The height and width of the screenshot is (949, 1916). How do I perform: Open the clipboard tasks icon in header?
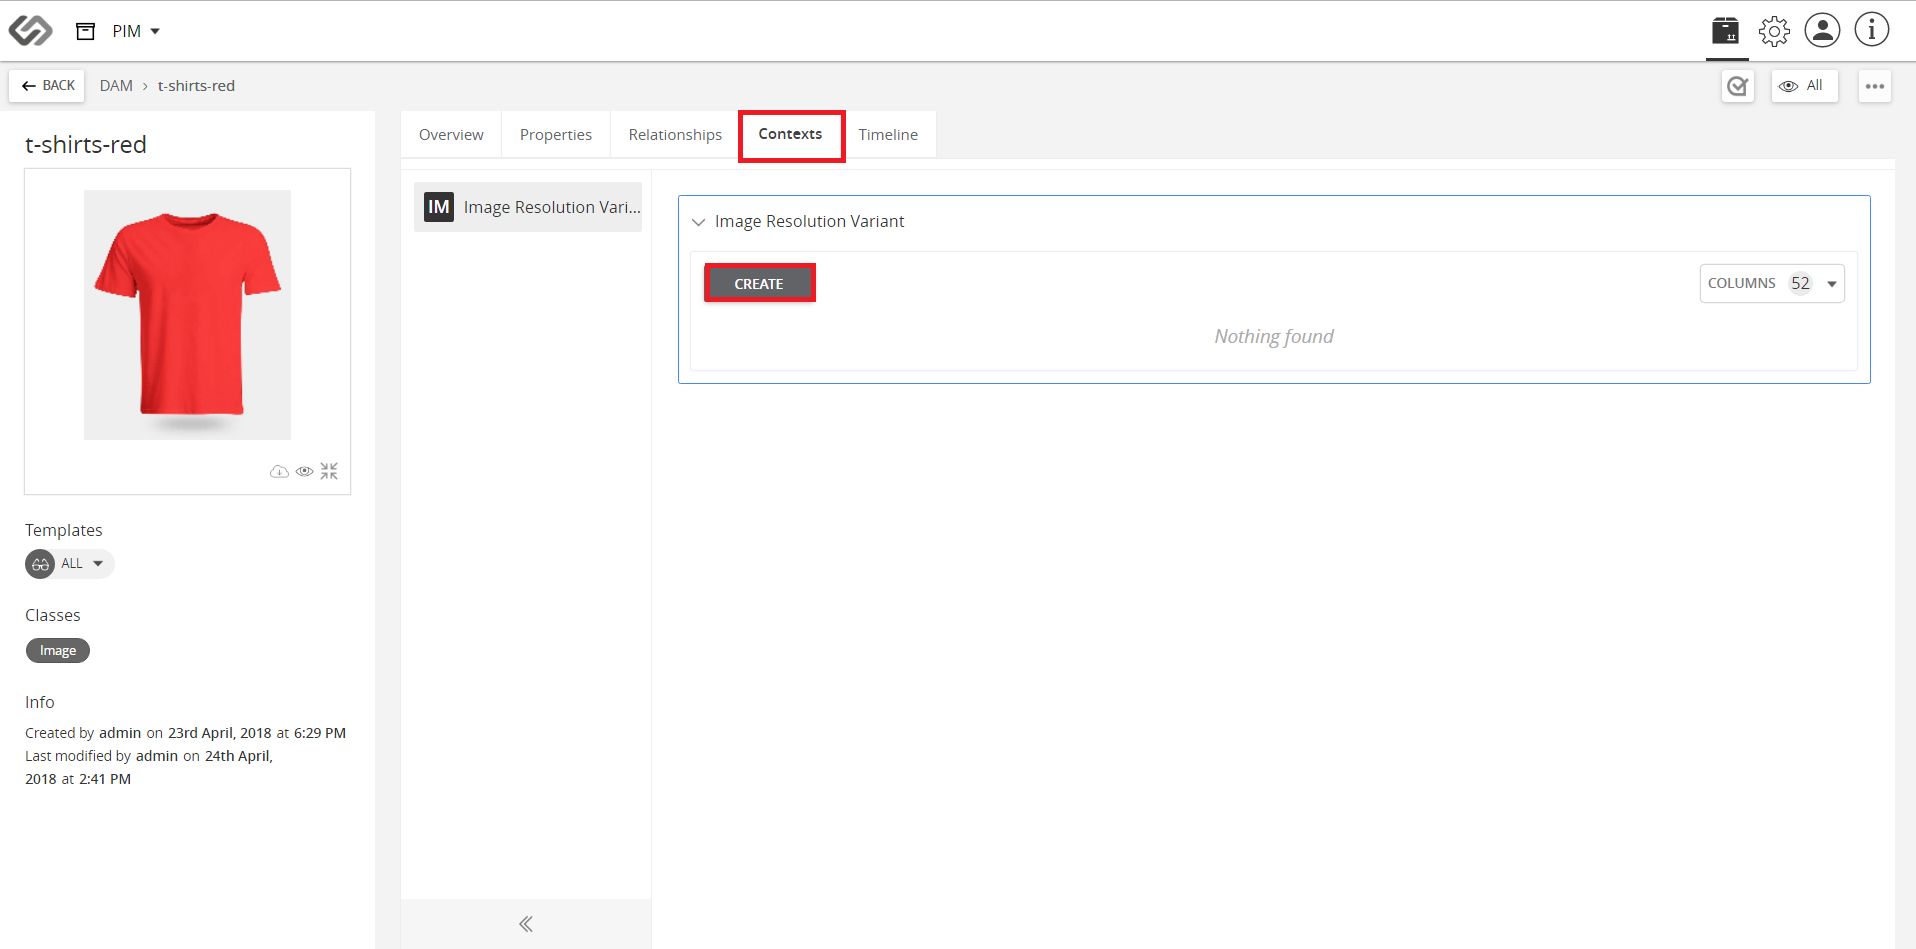pos(1725,31)
